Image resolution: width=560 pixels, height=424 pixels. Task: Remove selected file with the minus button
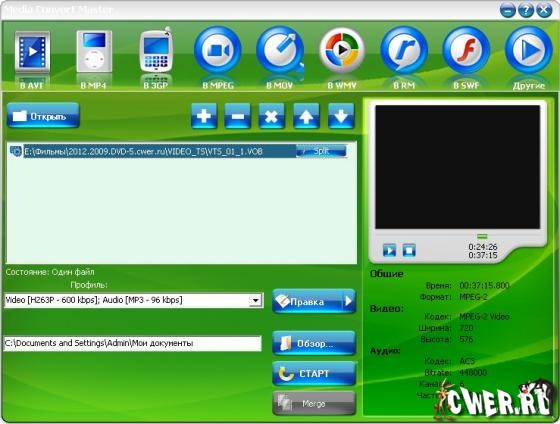[238, 116]
